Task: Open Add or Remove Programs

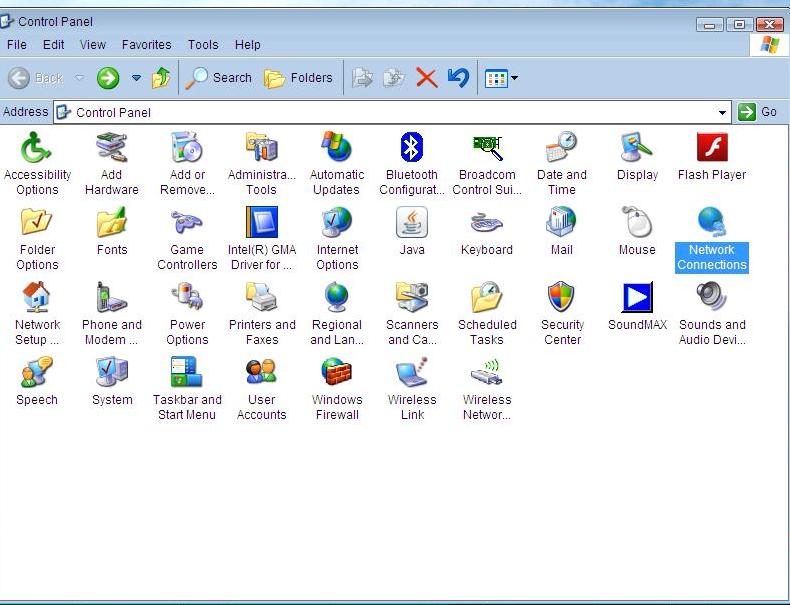Action: click(x=187, y=163)
